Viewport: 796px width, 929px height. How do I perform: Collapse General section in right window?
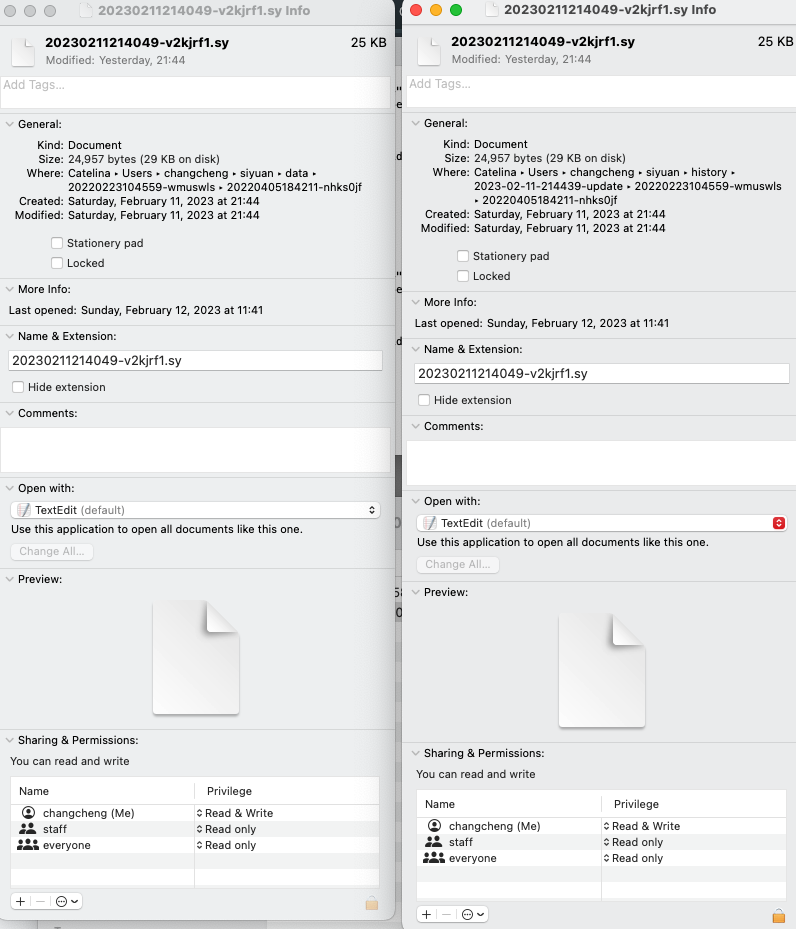pos(416,123)
